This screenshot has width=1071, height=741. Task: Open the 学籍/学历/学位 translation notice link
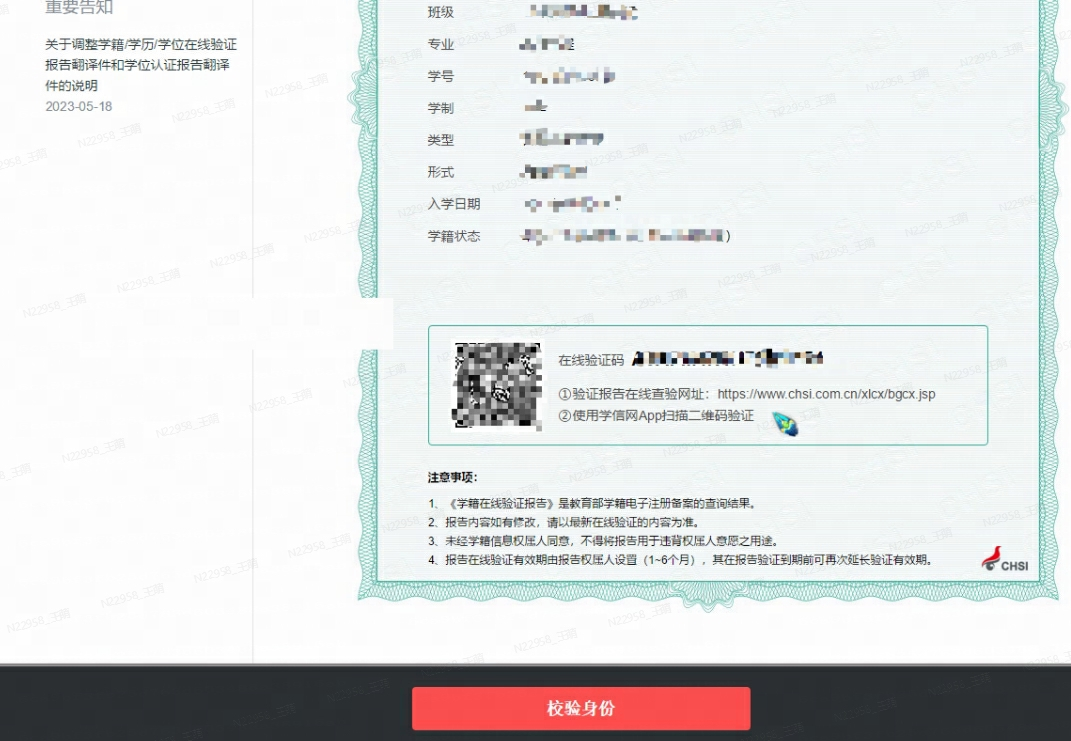click(x=140, y=65)
